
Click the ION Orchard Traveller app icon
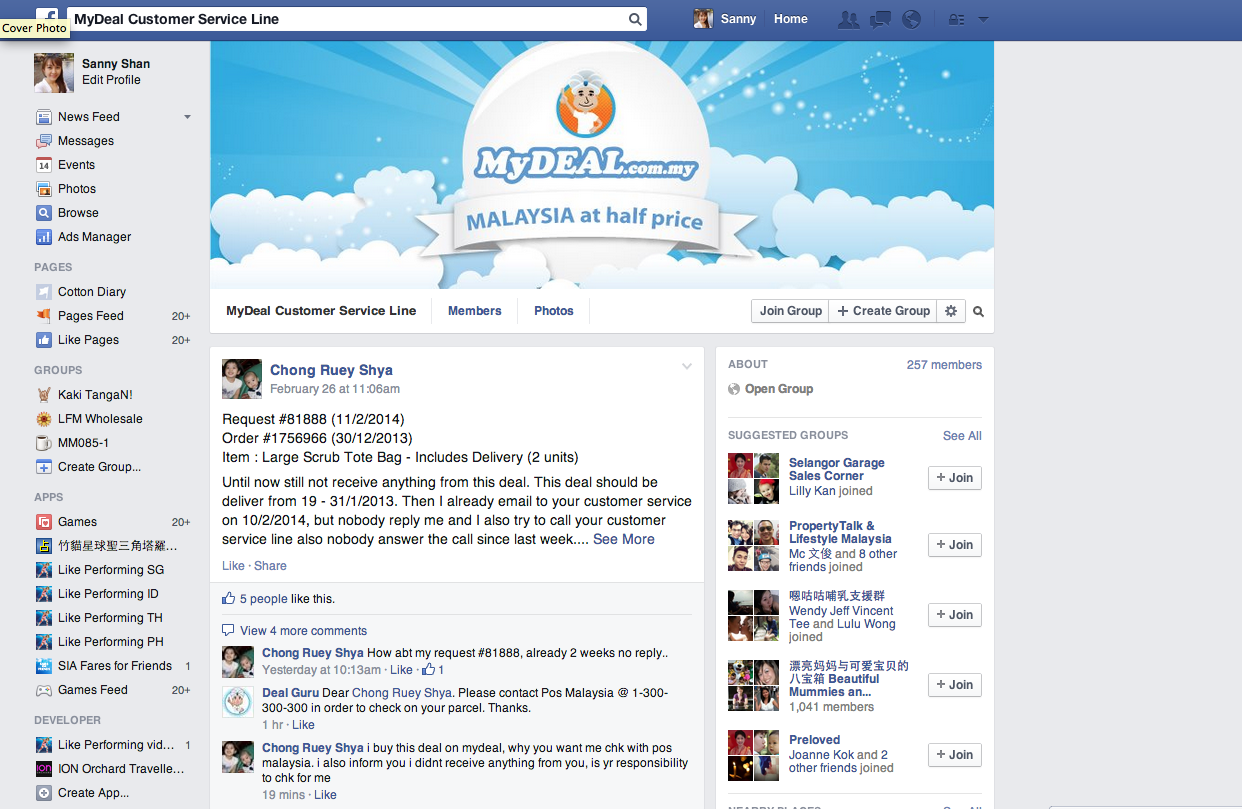(44, 769)
